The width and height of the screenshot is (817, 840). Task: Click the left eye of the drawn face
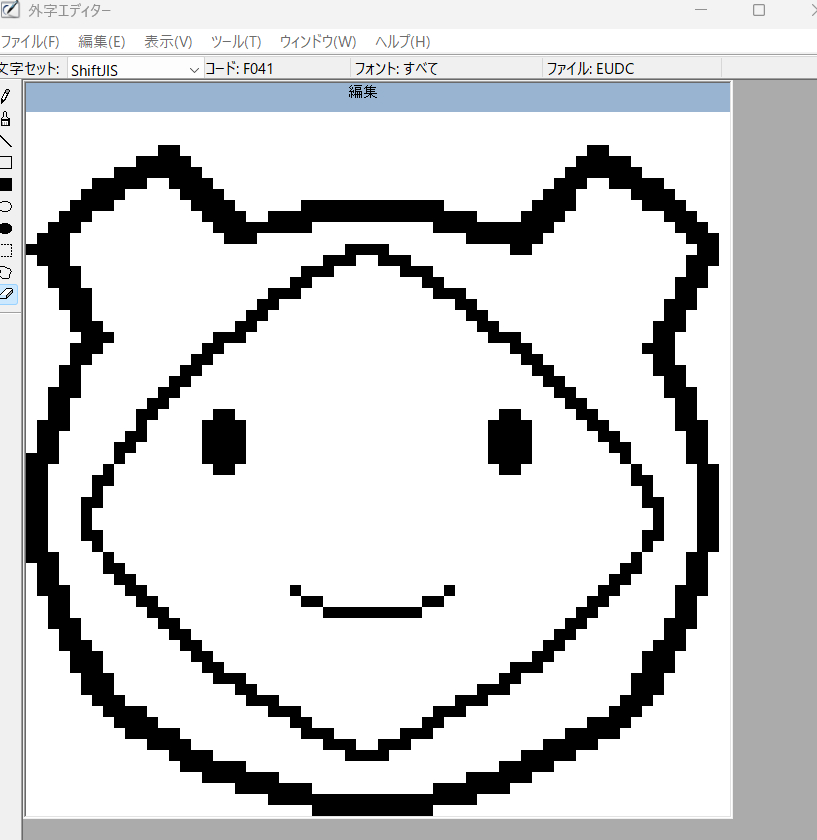coord(224,441)
